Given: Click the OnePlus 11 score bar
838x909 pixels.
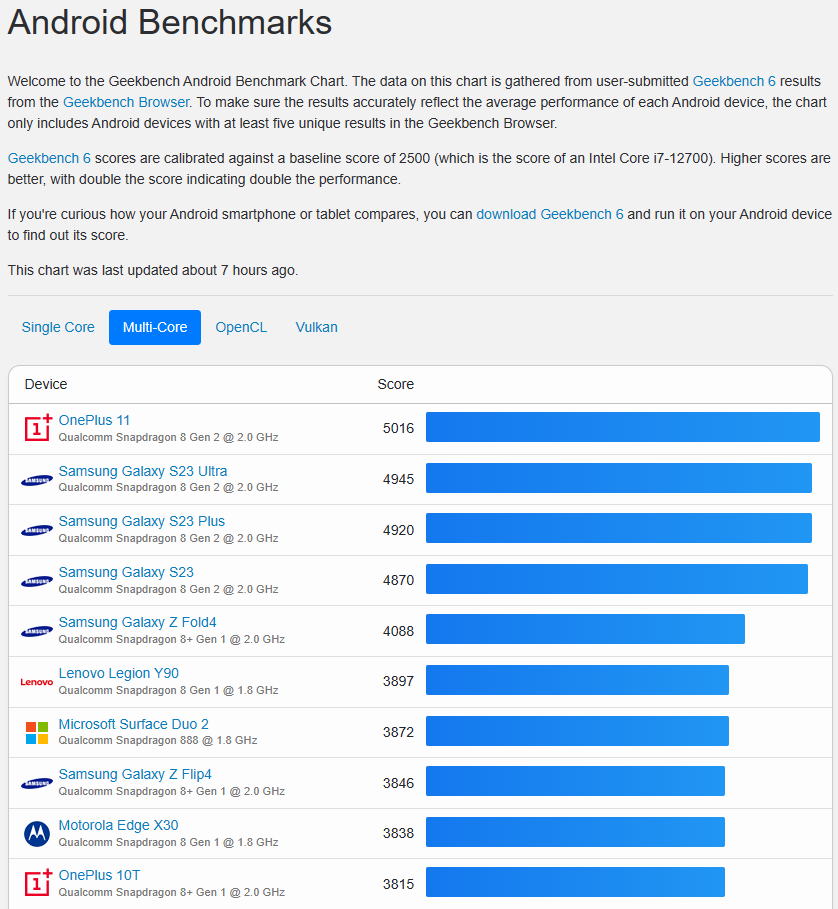Looking at the screenshot, I should tap(622, 427).
